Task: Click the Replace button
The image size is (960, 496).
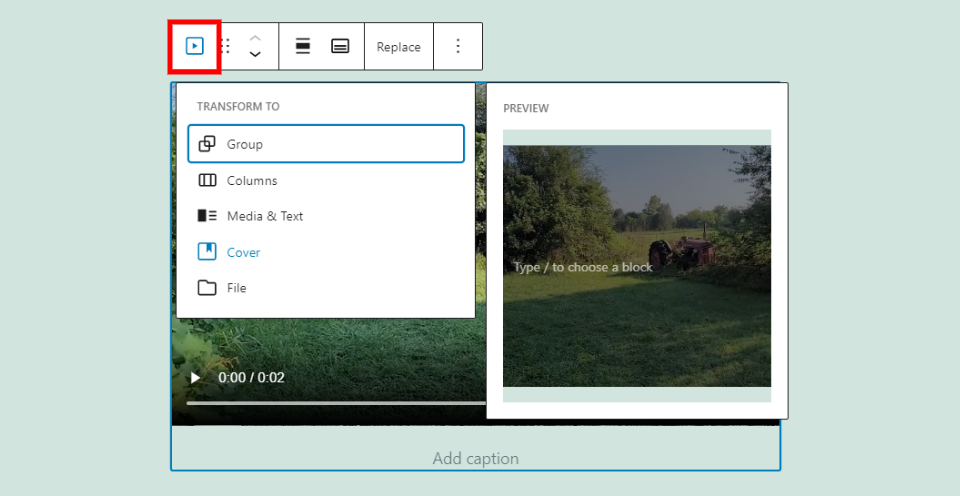Action: point(398,47)
